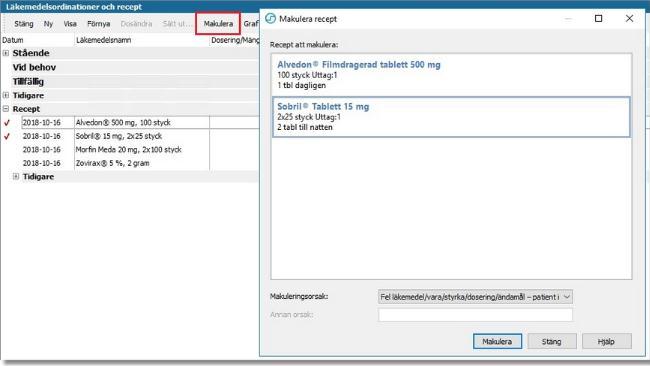
Task: Click Förnya in the toolbar
Action: 99,24
